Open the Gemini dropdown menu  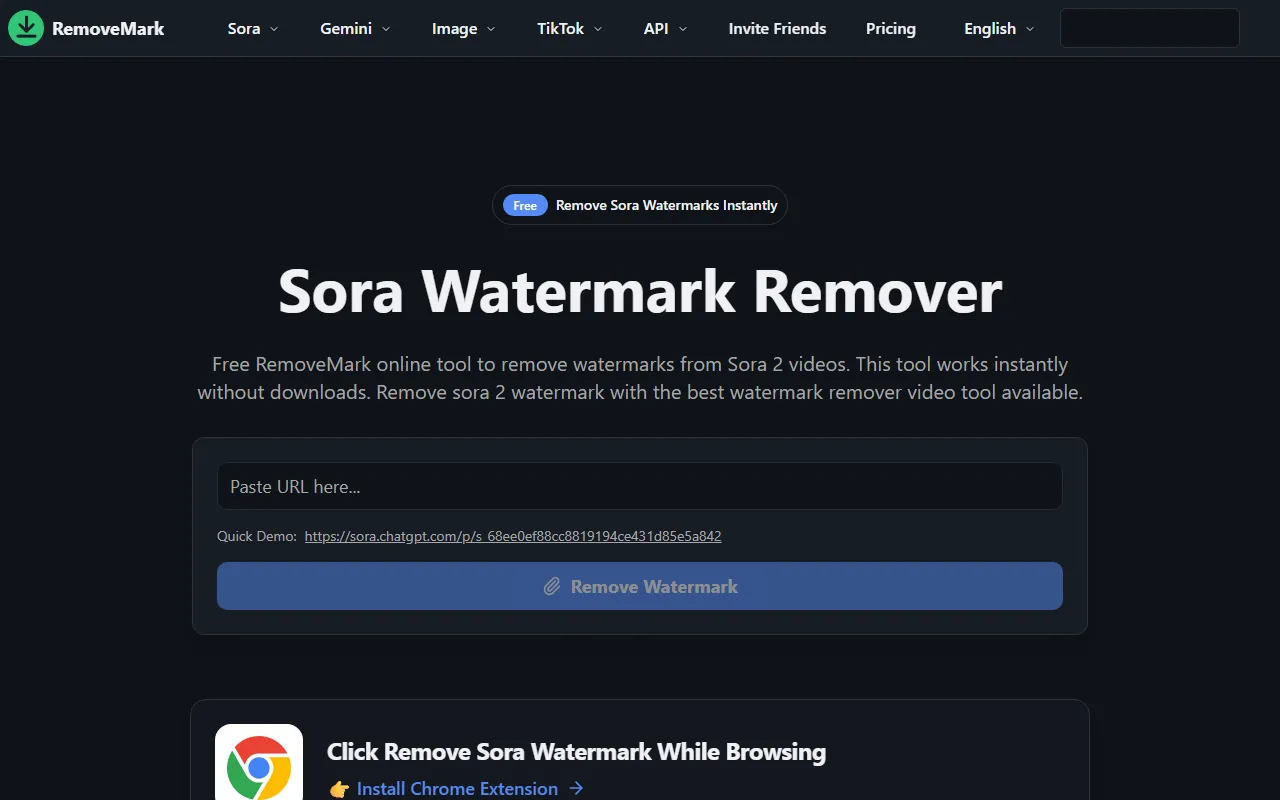click(355, 29)
